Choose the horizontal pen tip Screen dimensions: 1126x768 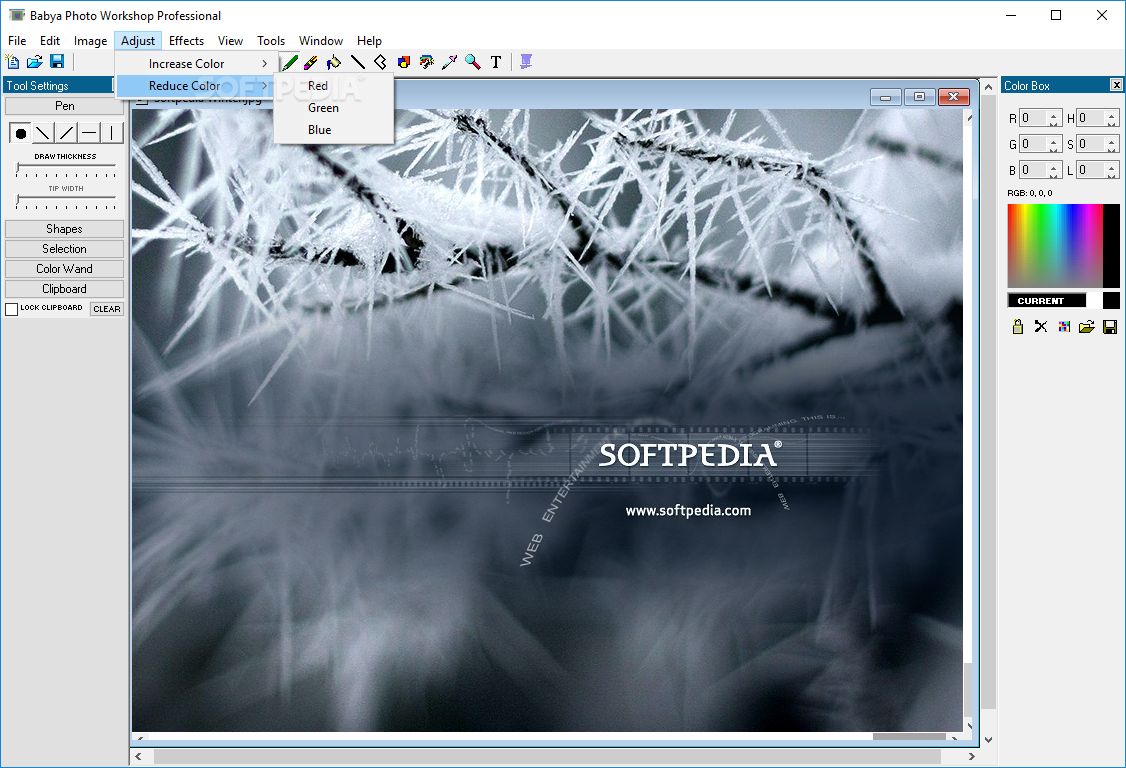(x=89, y=133)
